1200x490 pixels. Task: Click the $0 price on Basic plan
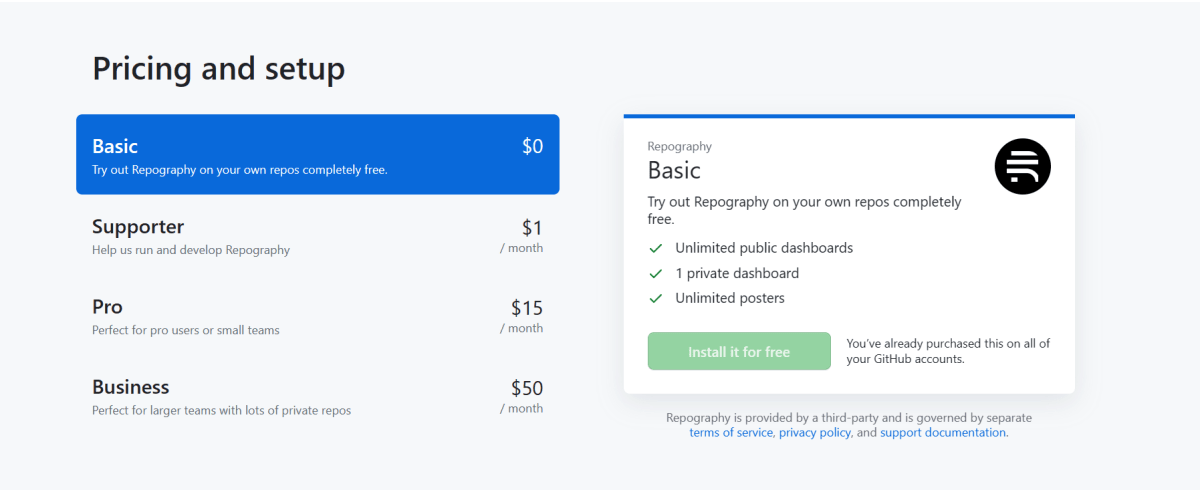(532, 146)
